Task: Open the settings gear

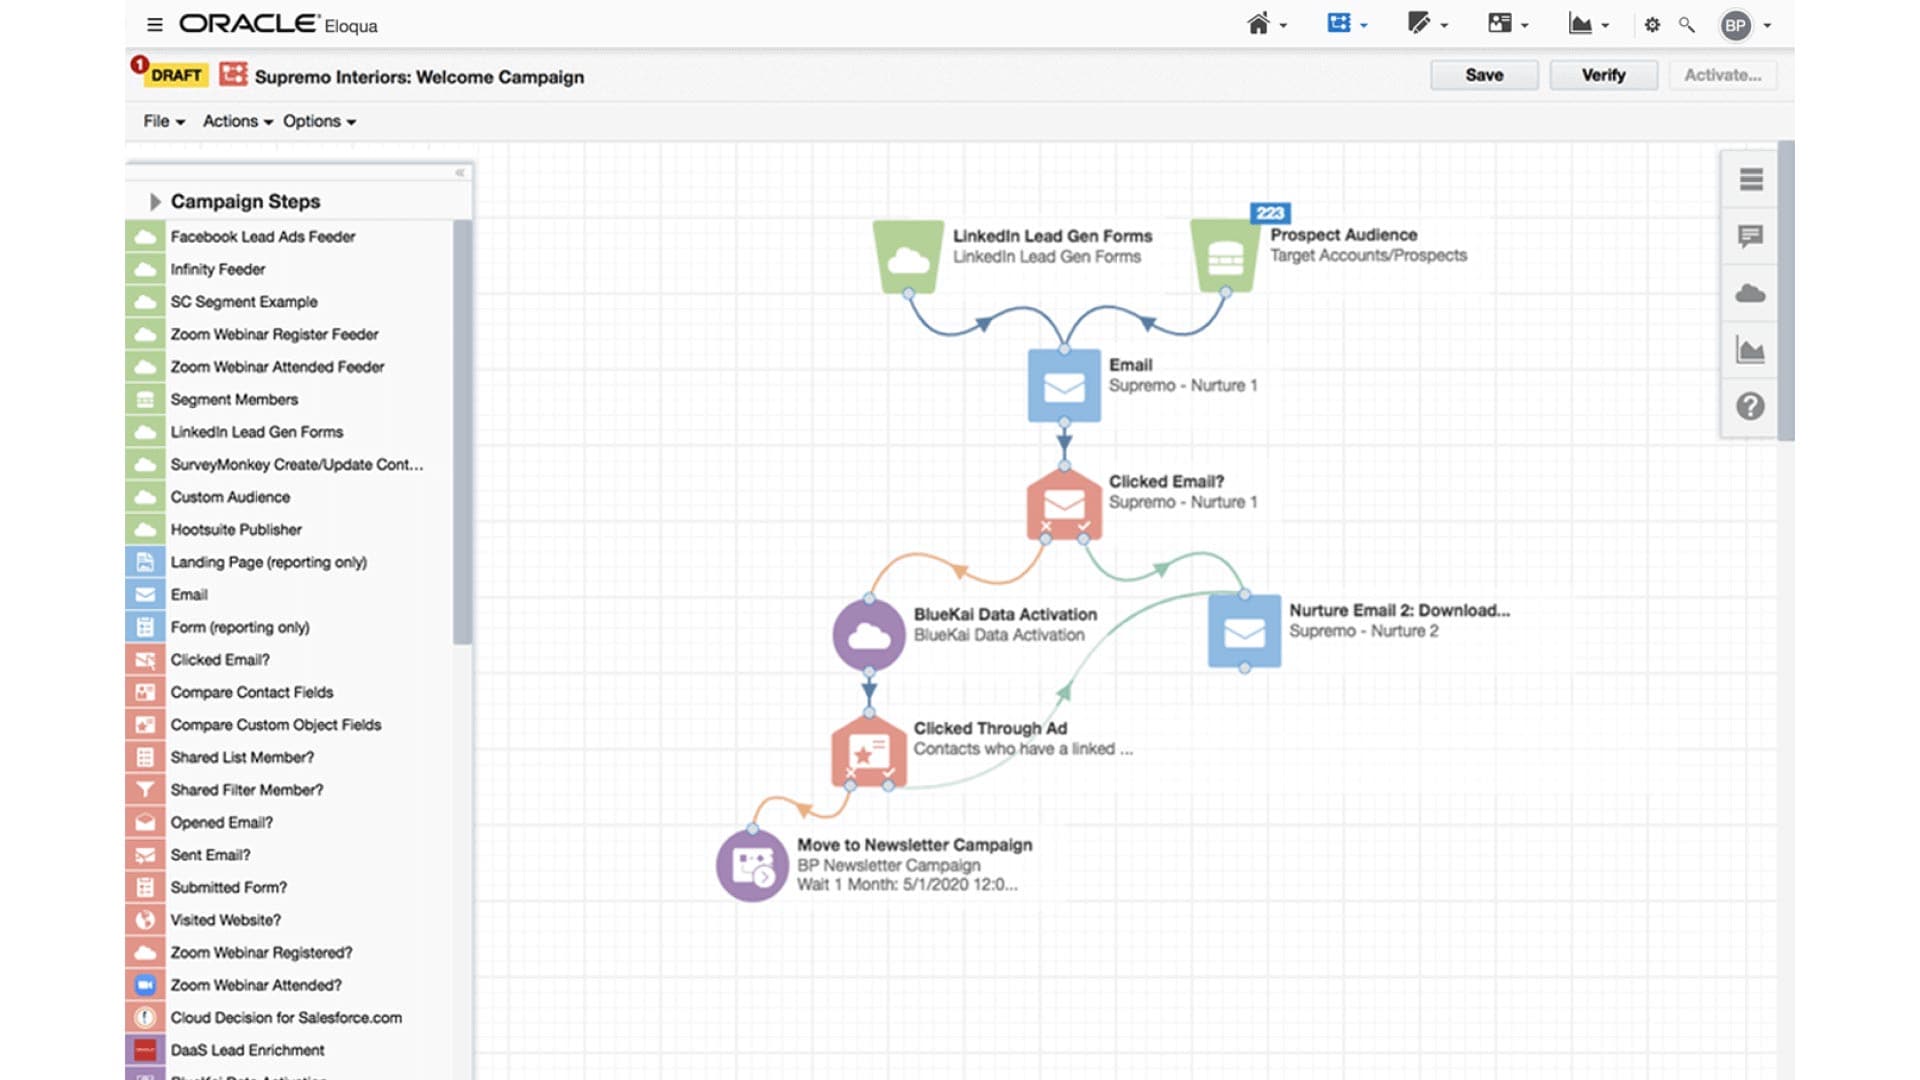Action: tap(1652, 24)
